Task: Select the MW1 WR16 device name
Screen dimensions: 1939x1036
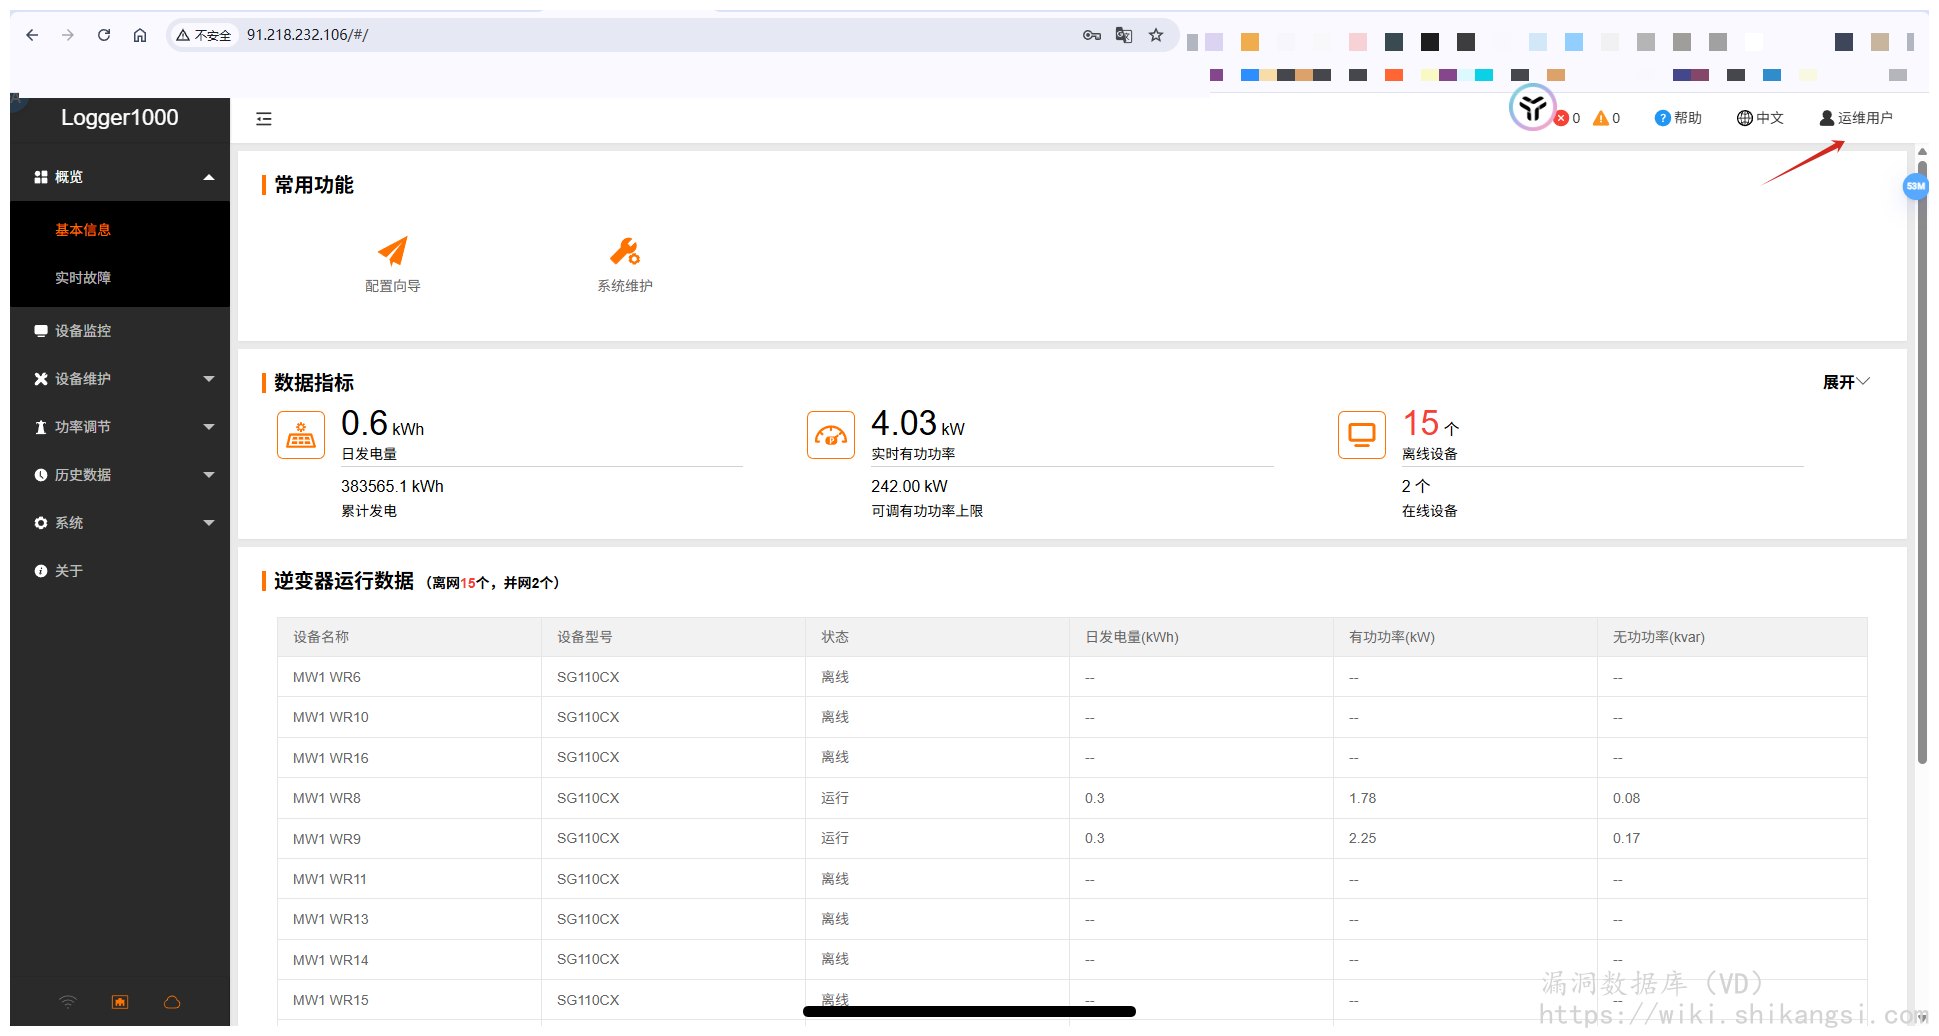Action: click(331, 758)
